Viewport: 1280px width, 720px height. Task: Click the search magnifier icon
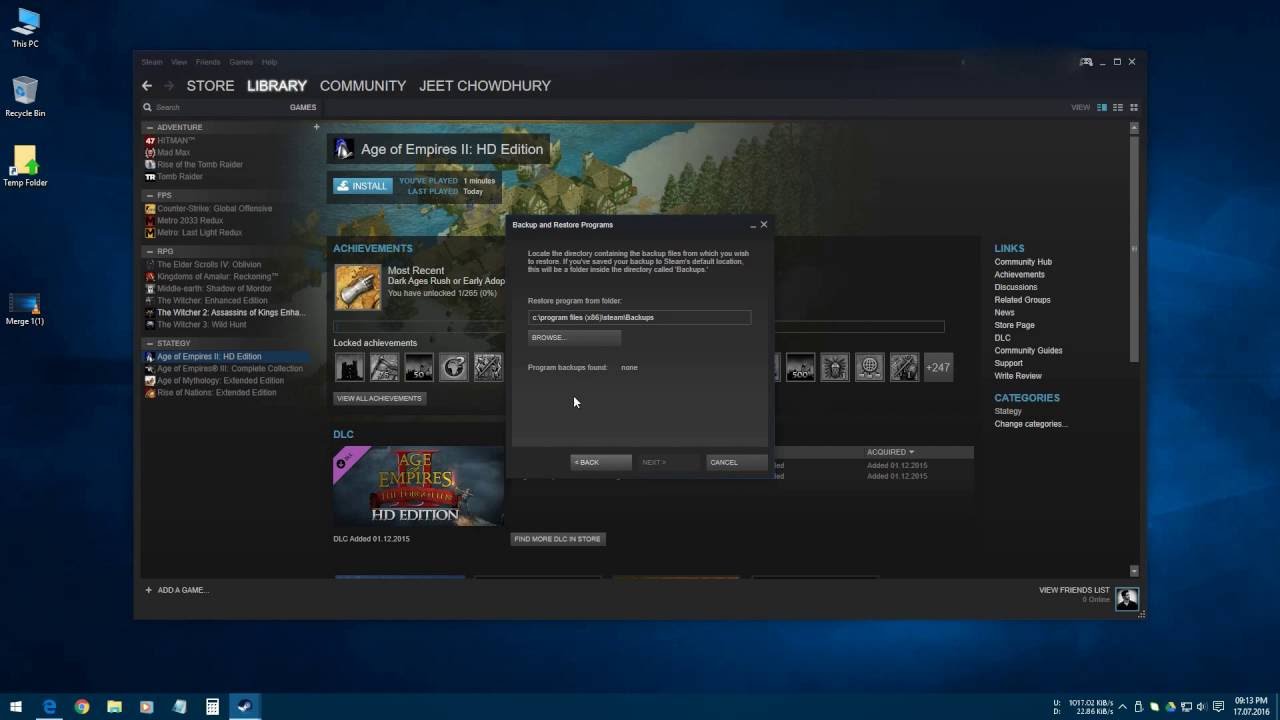147,107
